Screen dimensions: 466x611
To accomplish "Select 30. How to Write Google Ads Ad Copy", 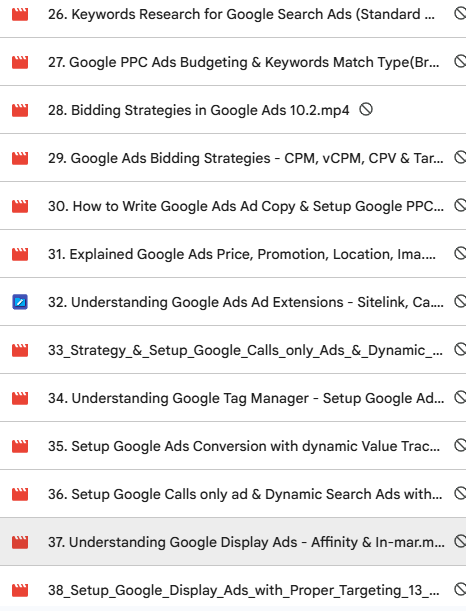I will (x=245, y=206).
